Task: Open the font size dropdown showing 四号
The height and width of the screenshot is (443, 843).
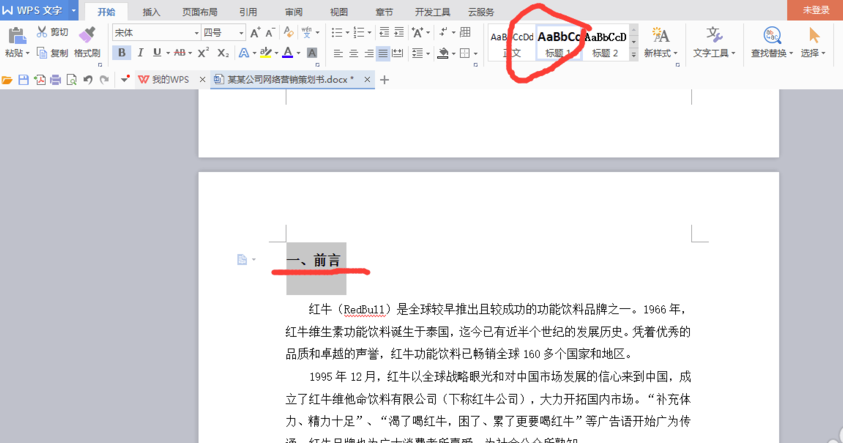Action: coord(224,33)
